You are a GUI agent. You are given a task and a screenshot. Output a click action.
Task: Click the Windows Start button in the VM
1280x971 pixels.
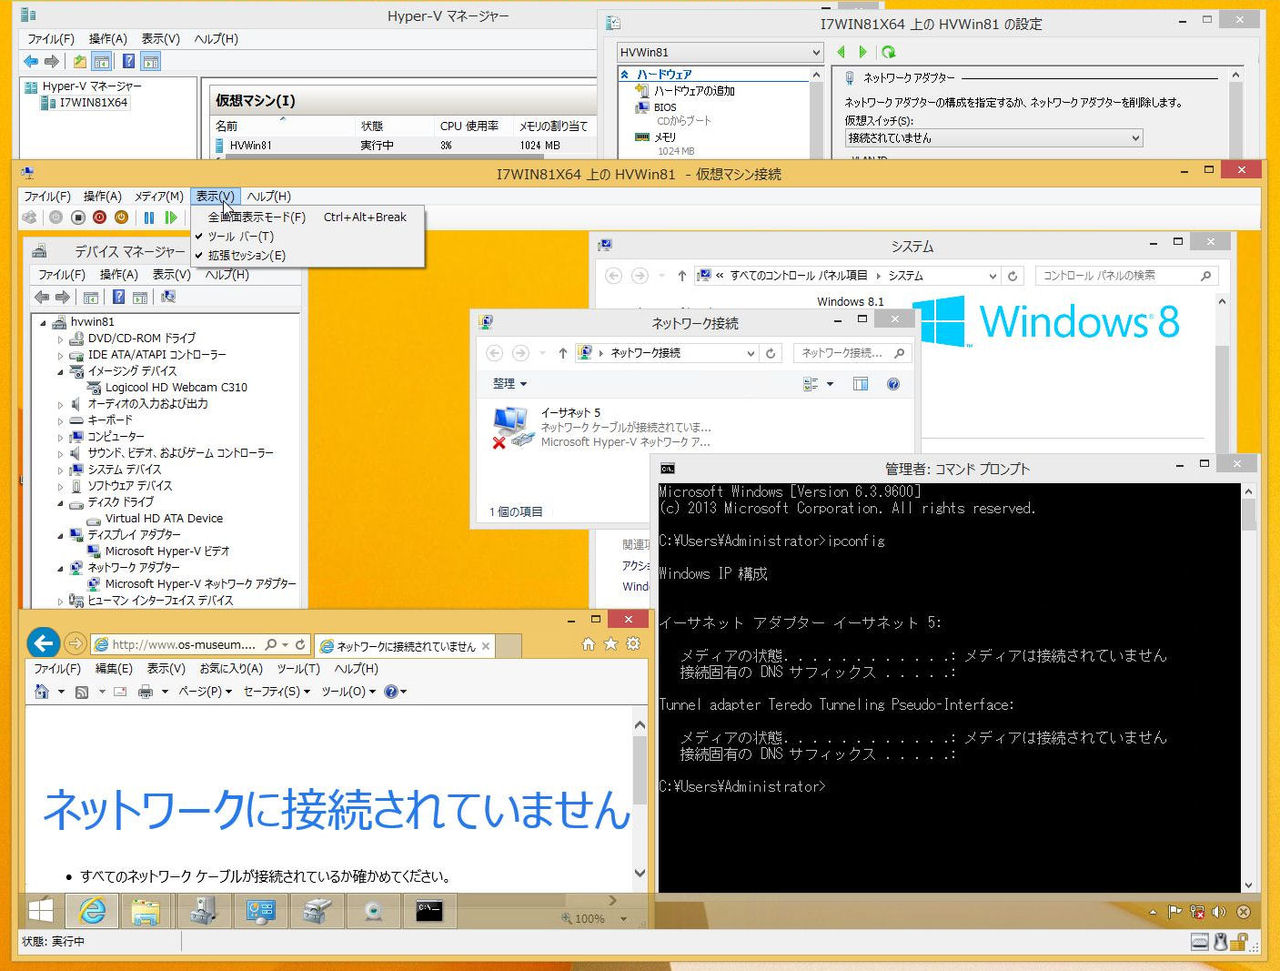[x=41, y=910]
